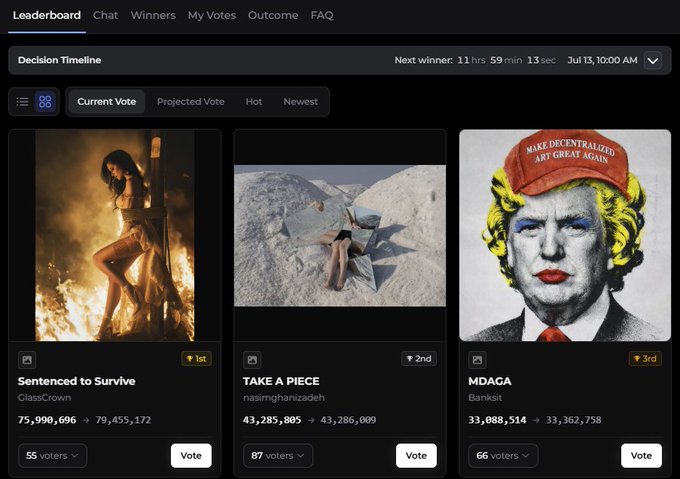Vote for MDAGA
680x479 pixels.
pos(641,456)
